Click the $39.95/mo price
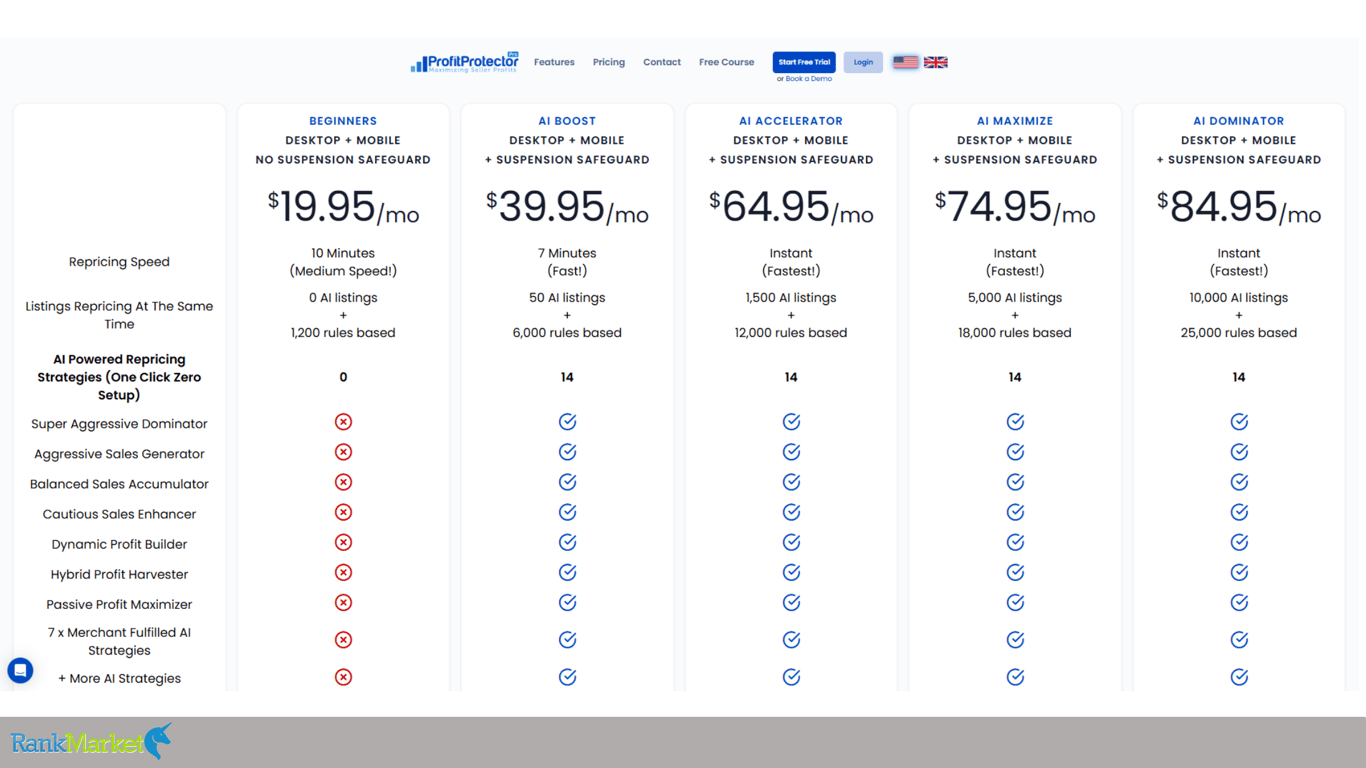The width and height of the screenshot is (1366, 768). 567,207
